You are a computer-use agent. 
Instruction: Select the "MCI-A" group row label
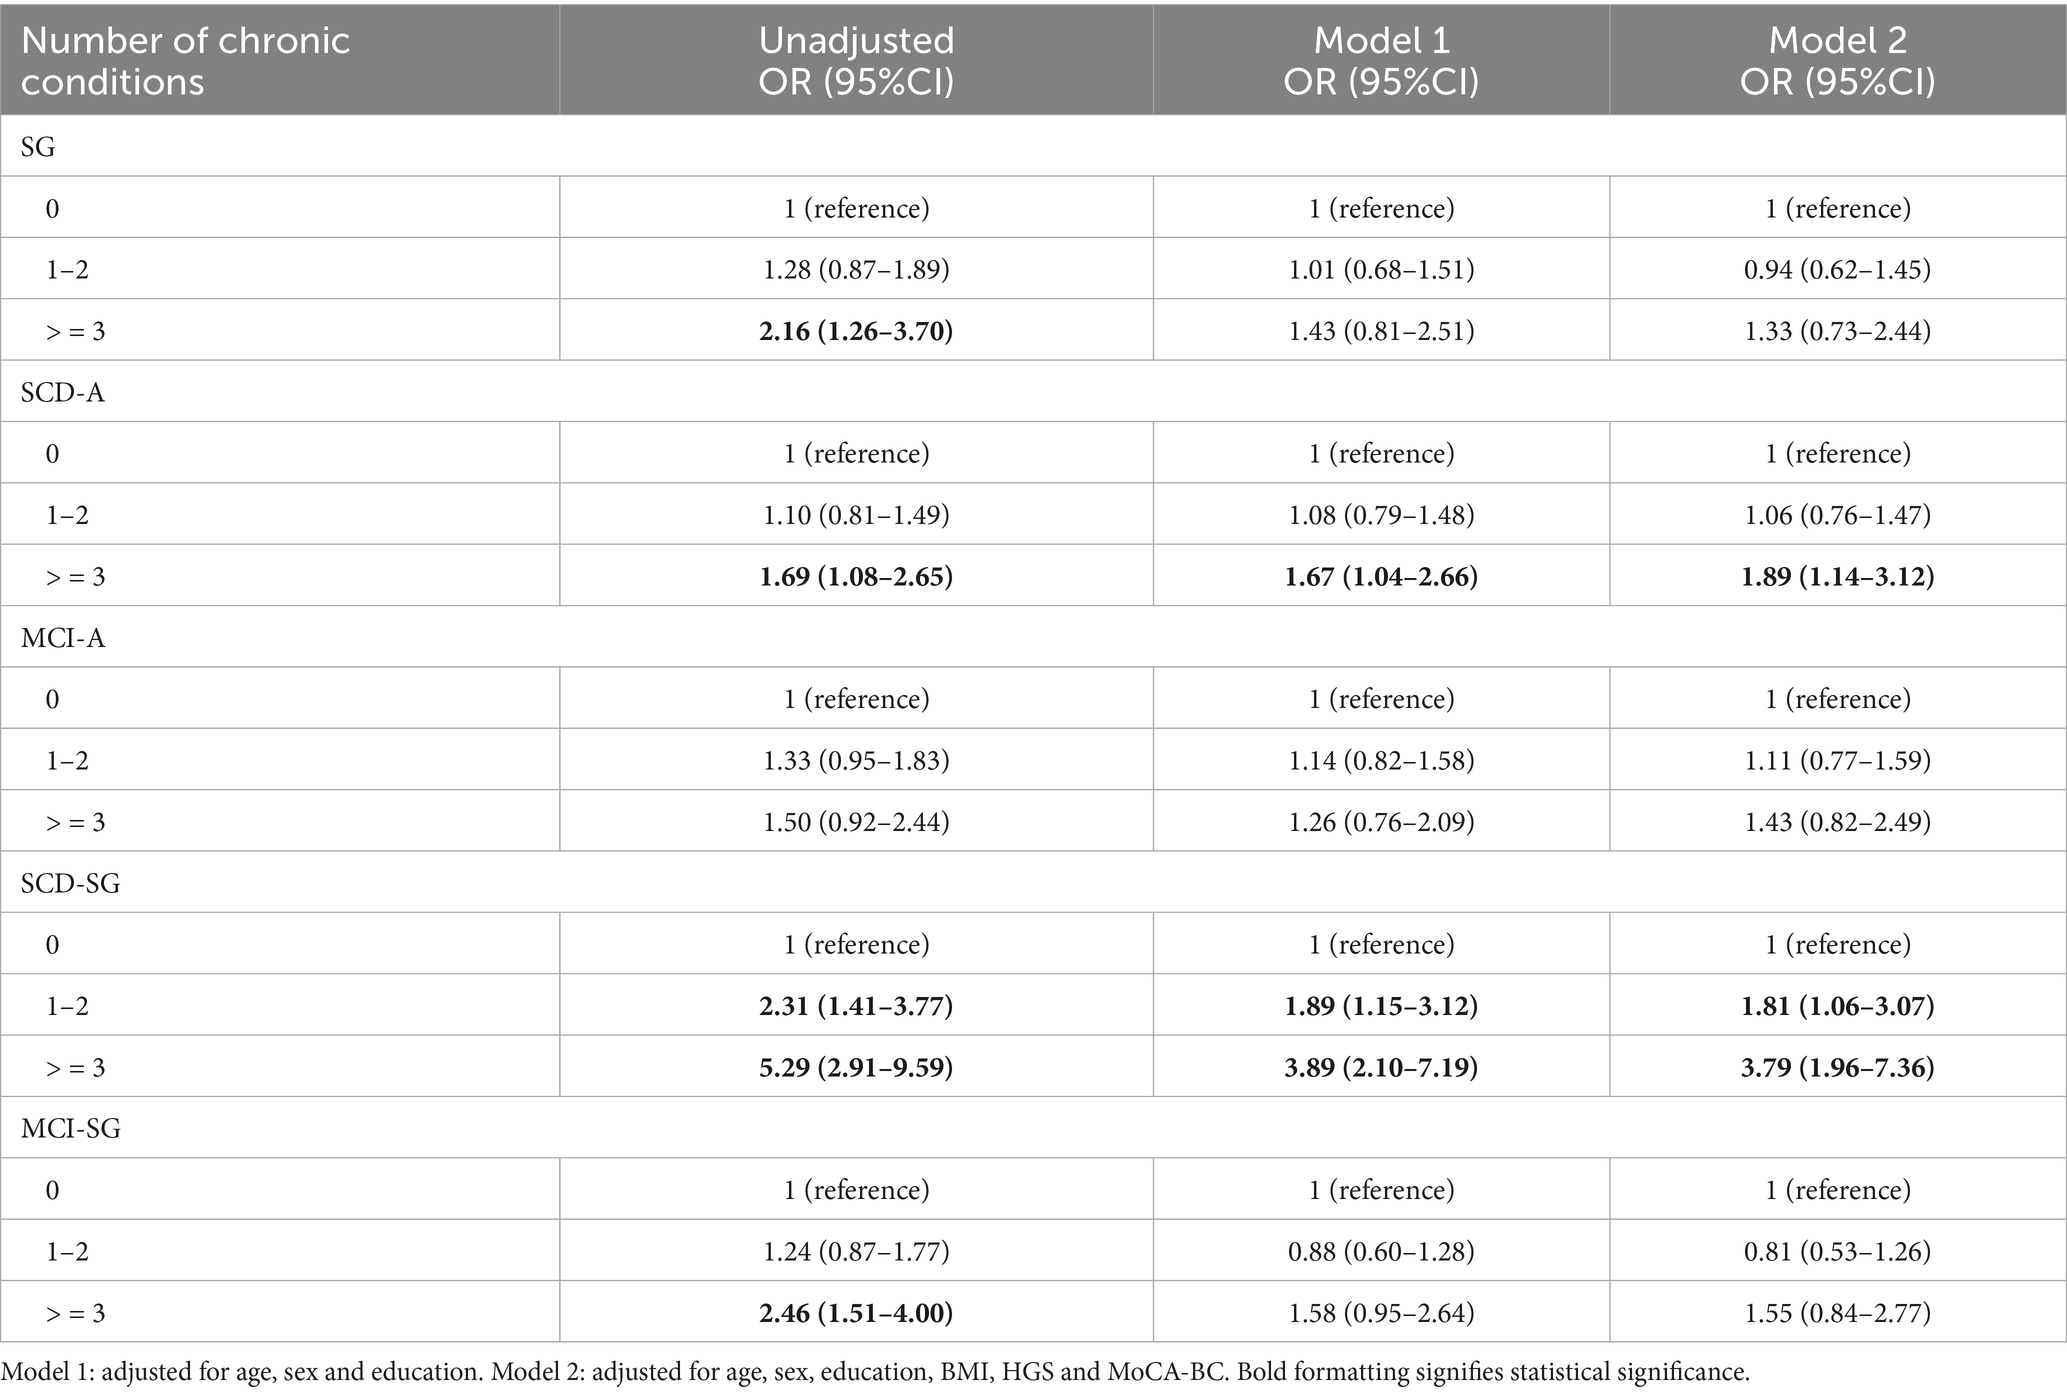(63, 637)
